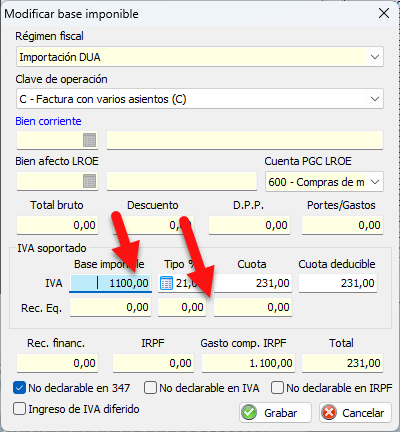Screen dimensions: 400x432
Task: Click the red cross icon on Cancelar
Action: point(329,413)
